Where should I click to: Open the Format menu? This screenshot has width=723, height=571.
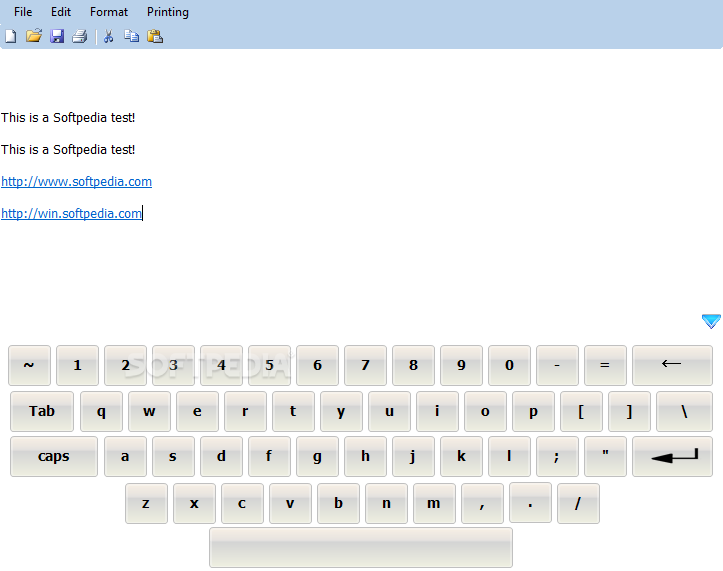(x=109, y=12)
